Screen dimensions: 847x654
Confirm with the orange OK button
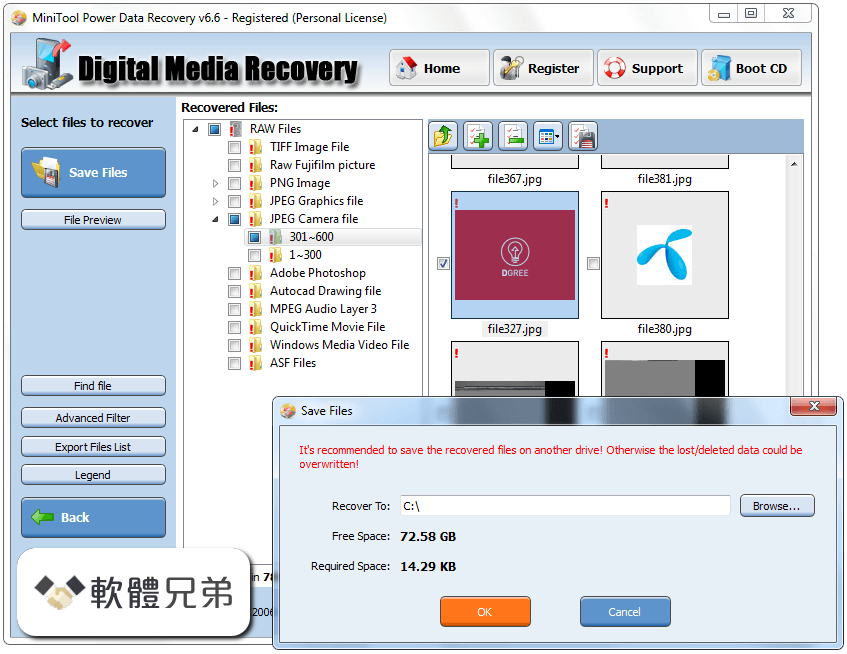pos(485,611)
